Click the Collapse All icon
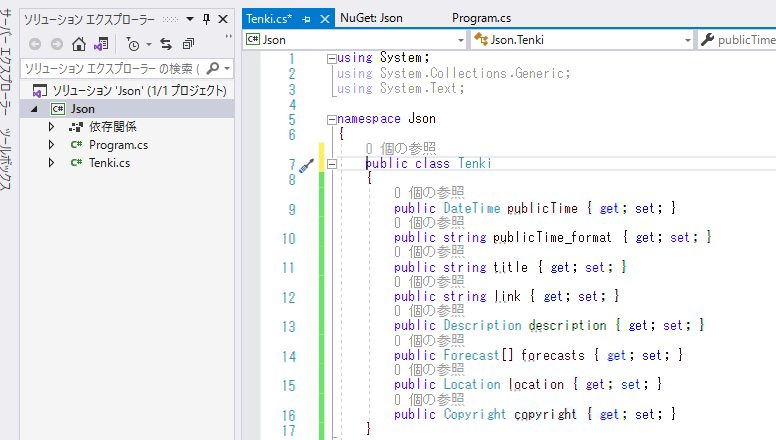 pyautogui.click(x=189, y=44)
